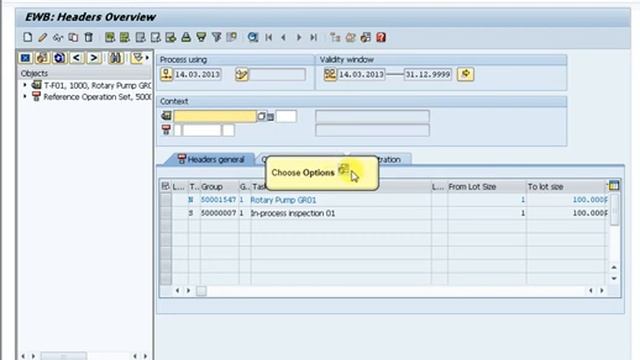Click the validity end date 31.12.9999 field
Screen dimensions: 640x360
coord(427,74)
